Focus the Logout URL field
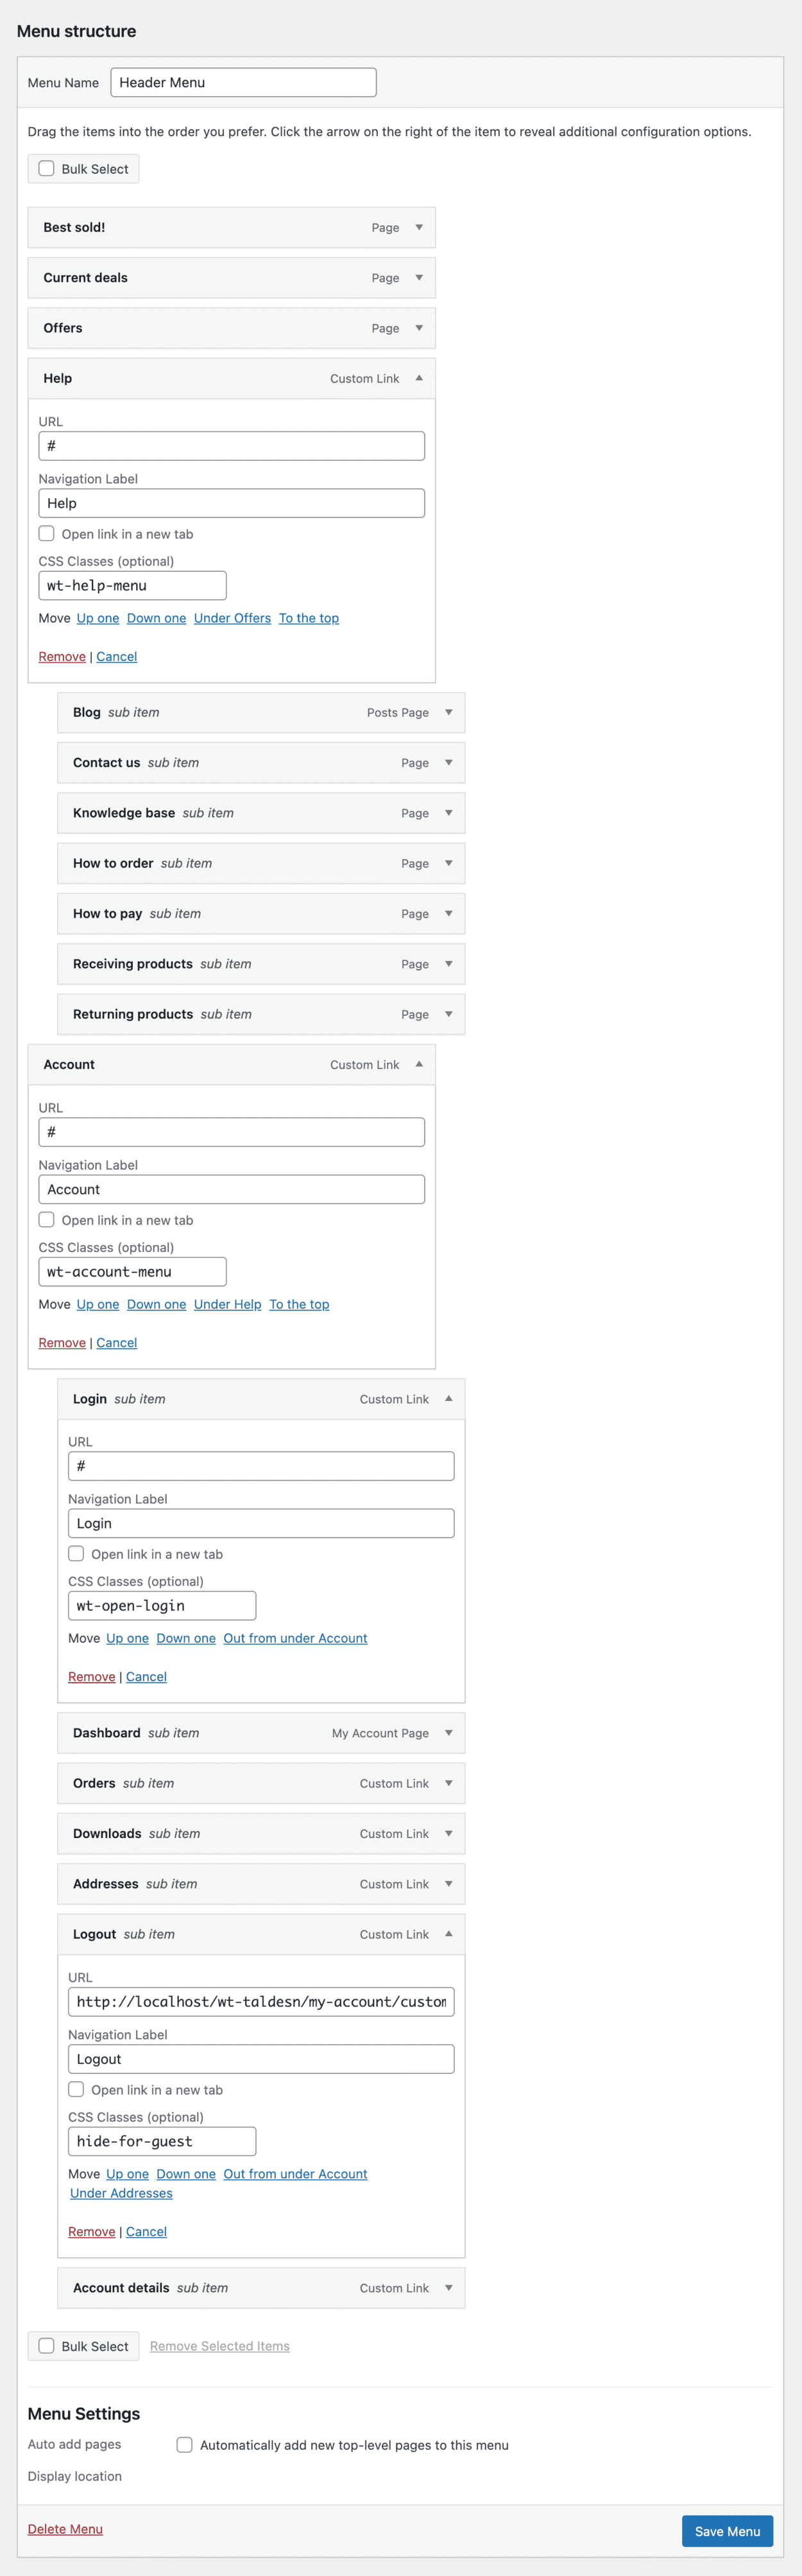 pyautogui.click(x=261, y=2001)
